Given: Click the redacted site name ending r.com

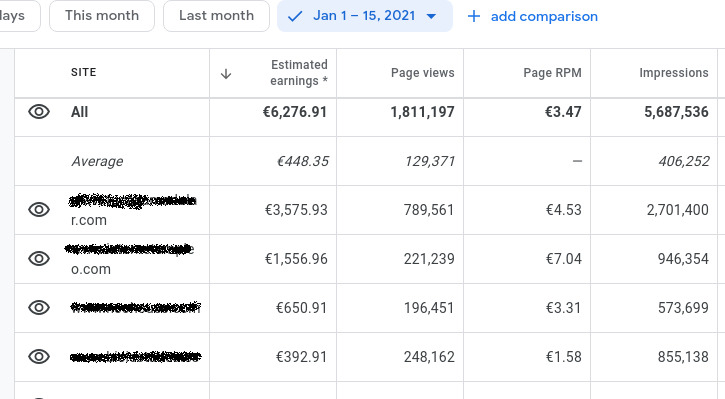Looking at the screenshot, I should pos(132,210).
